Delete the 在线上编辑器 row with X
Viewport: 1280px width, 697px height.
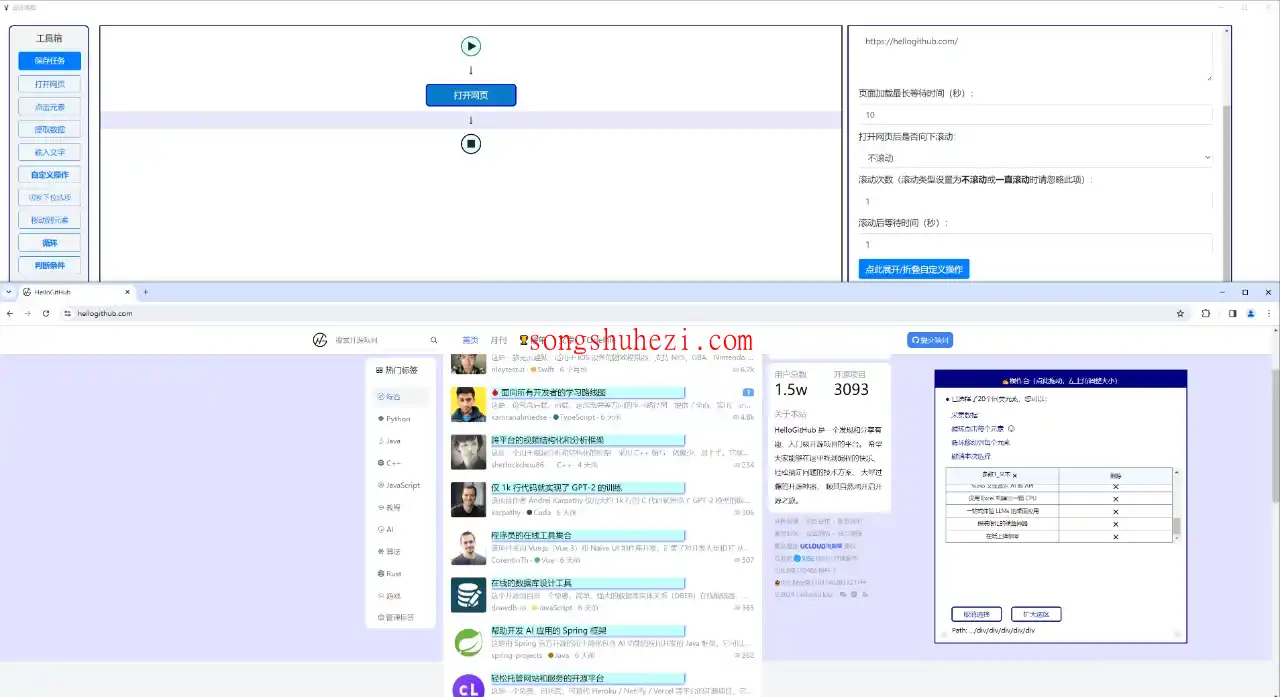point(1116,537)
